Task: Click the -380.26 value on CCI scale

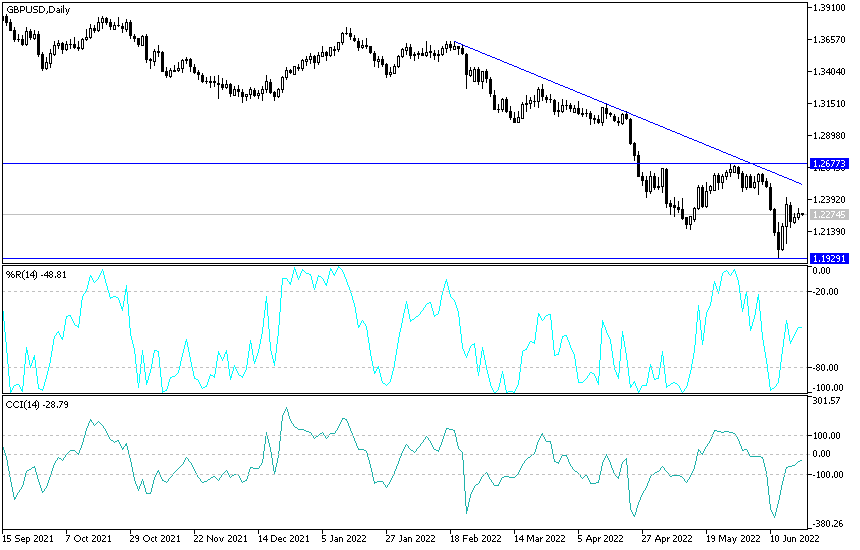Action: pos(828,524)
